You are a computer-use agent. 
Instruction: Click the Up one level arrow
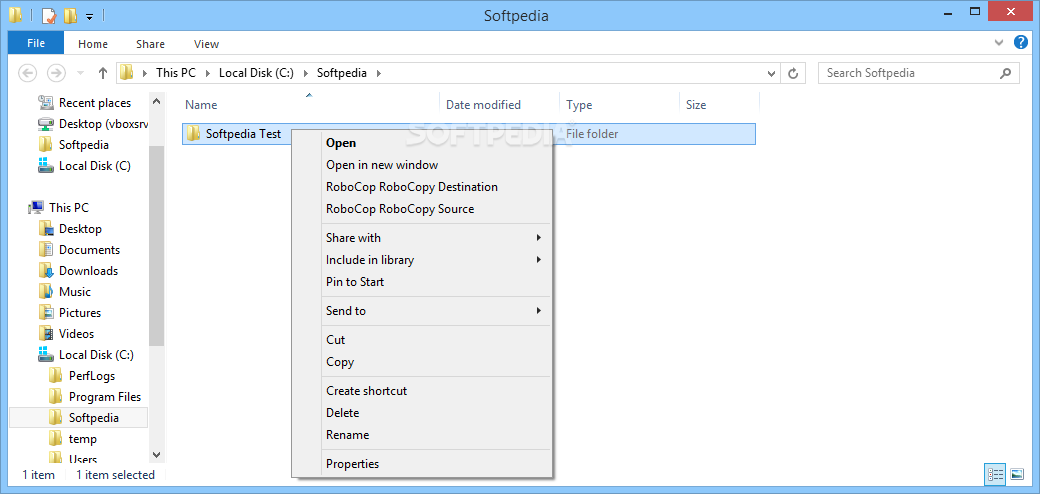click(102, 73)
